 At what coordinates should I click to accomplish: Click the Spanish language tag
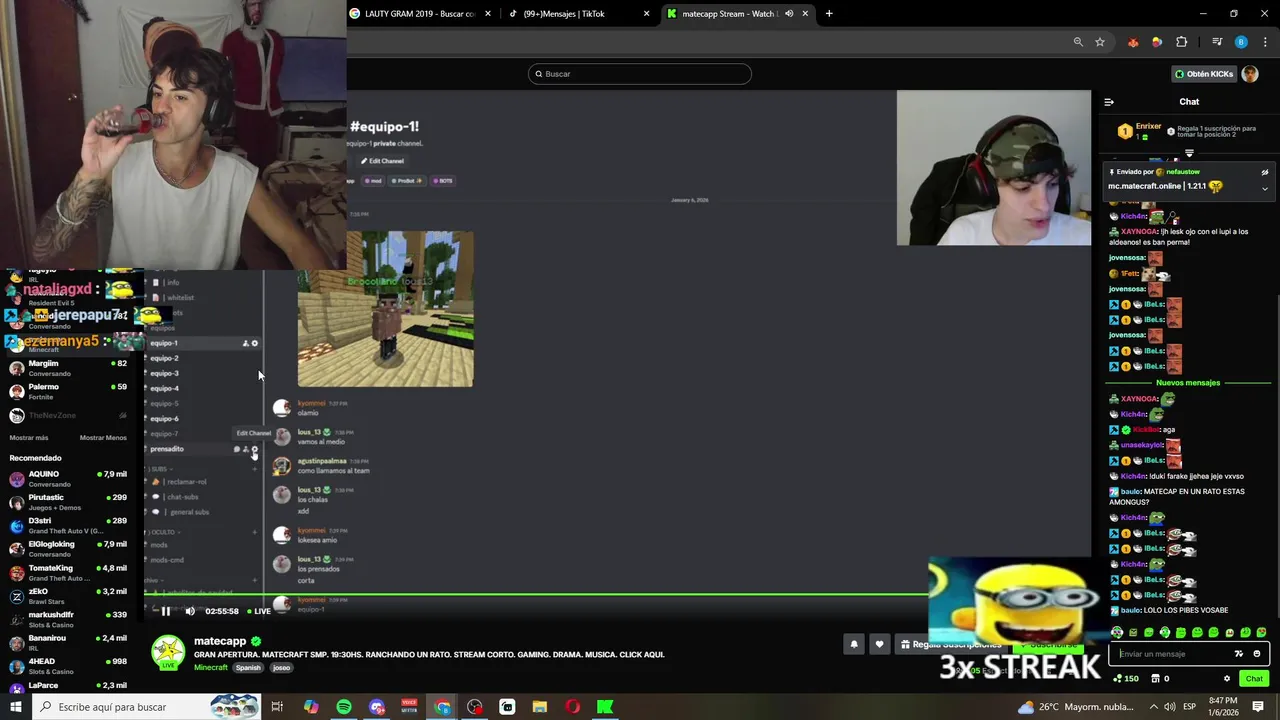tap(248, 668)
